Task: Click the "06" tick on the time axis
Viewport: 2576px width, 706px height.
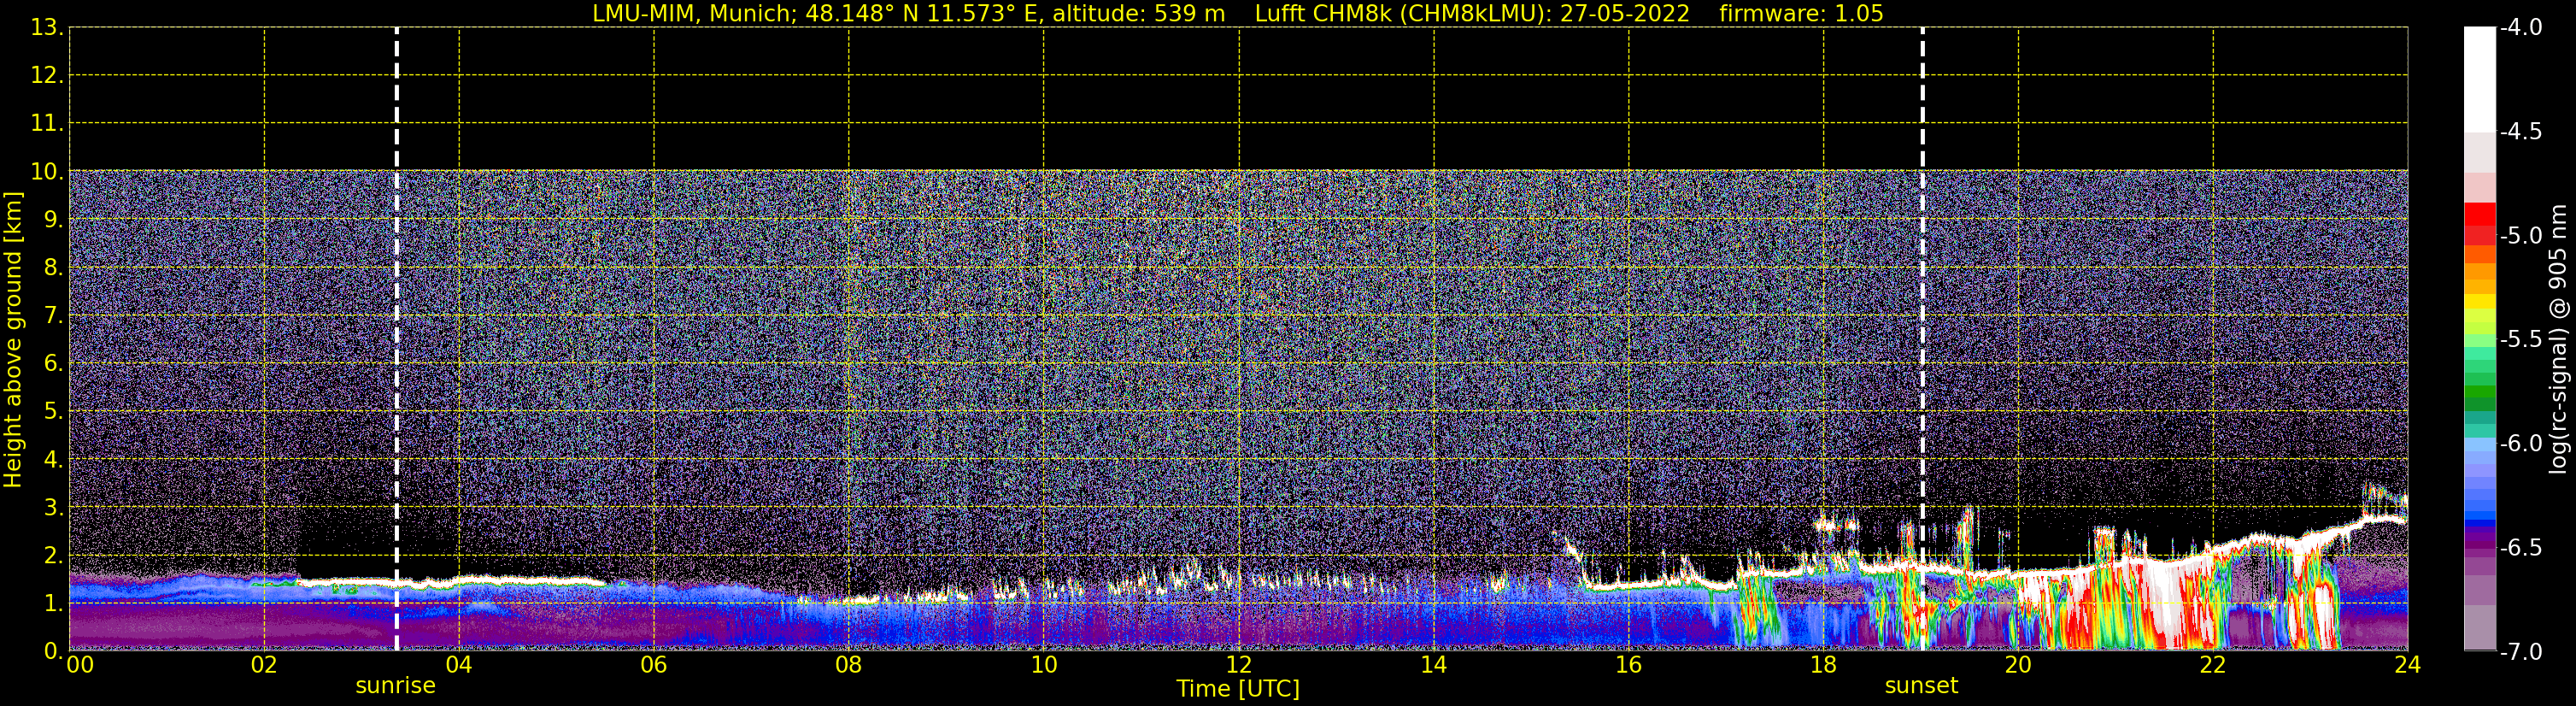Action: point(654,665)
